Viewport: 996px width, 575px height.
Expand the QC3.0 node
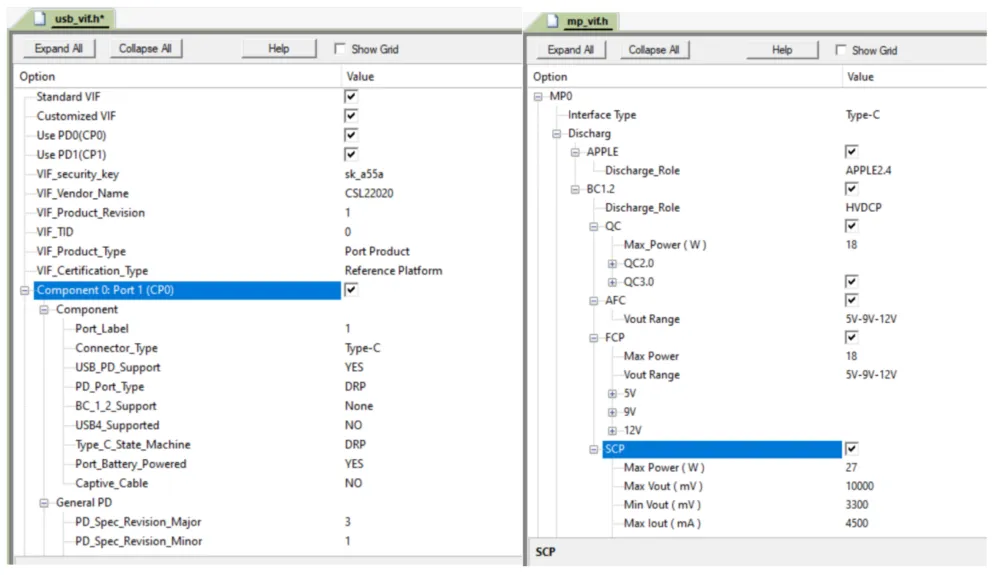[612, 282]
